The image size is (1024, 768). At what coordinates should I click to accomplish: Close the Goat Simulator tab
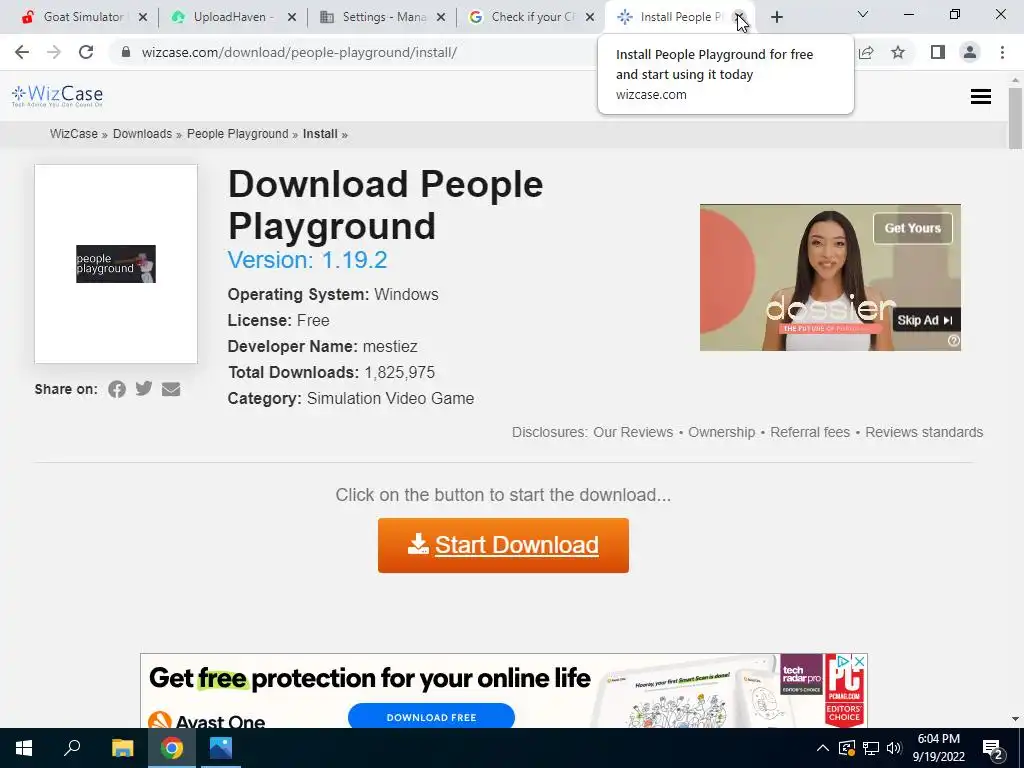(143, 18)
